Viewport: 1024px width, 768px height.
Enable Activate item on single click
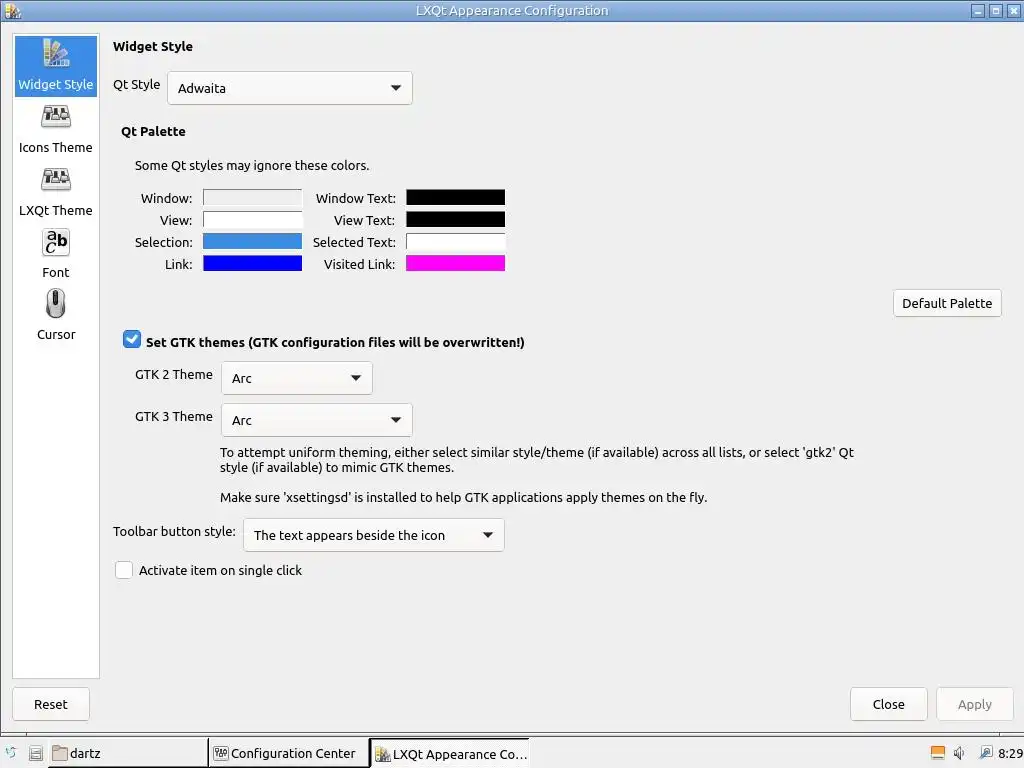click(x=123, y=570)
